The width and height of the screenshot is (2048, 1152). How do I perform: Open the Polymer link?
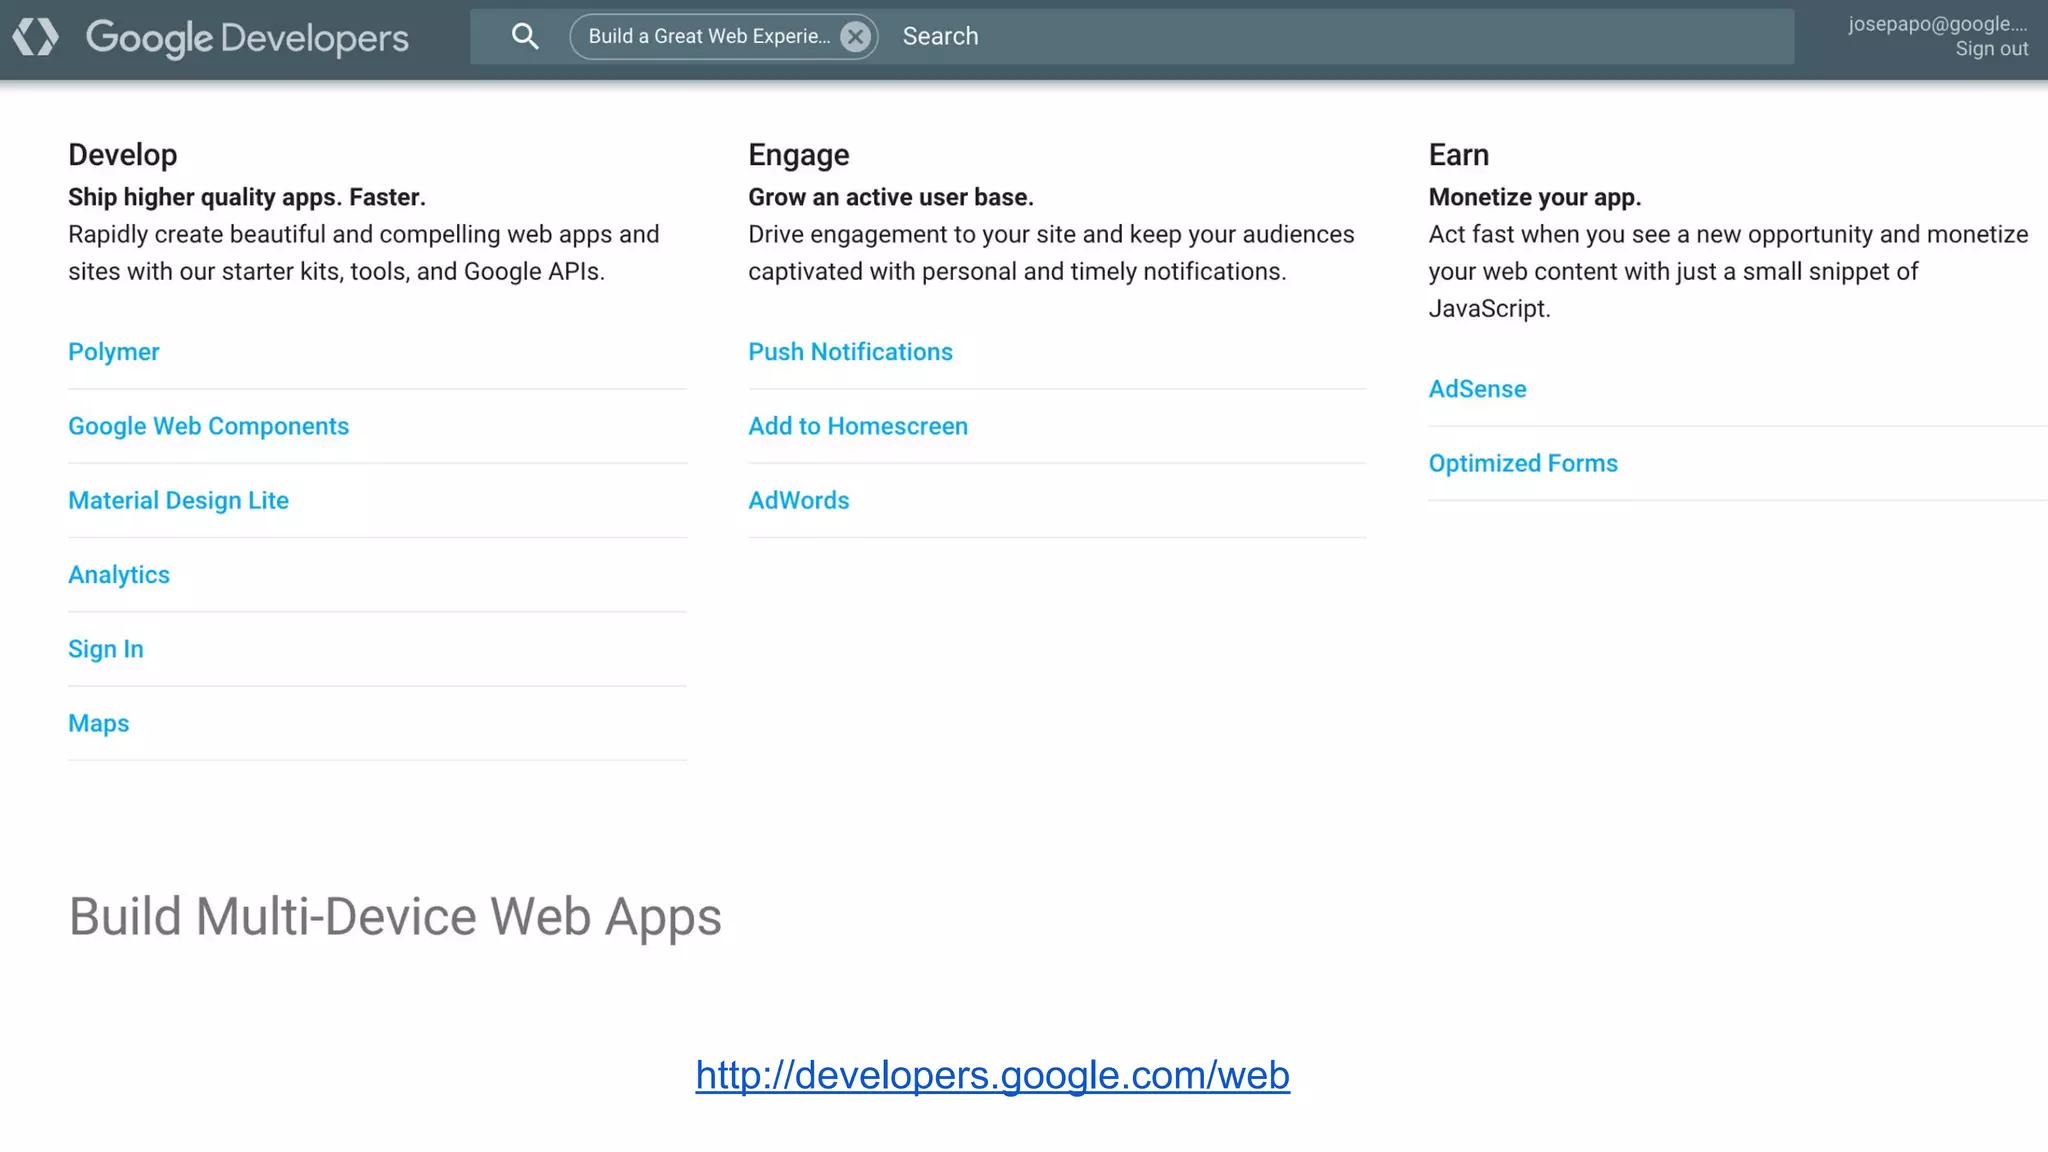pos(114,352)
